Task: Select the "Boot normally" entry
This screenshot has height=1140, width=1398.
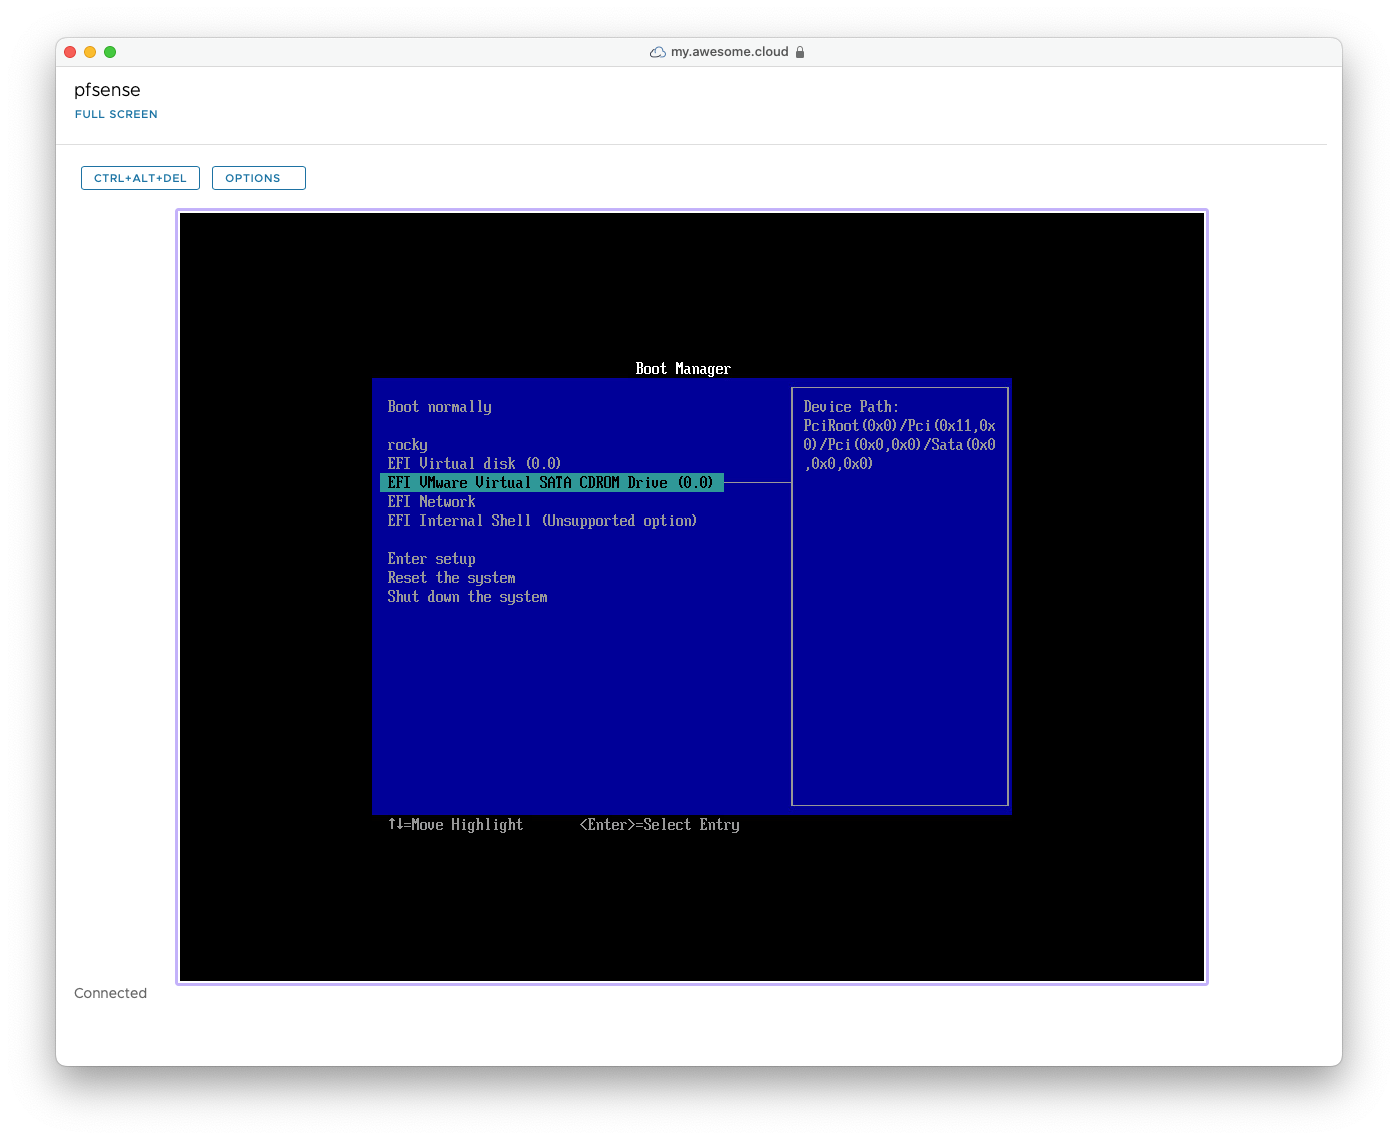Action: (x=440, y=407)
